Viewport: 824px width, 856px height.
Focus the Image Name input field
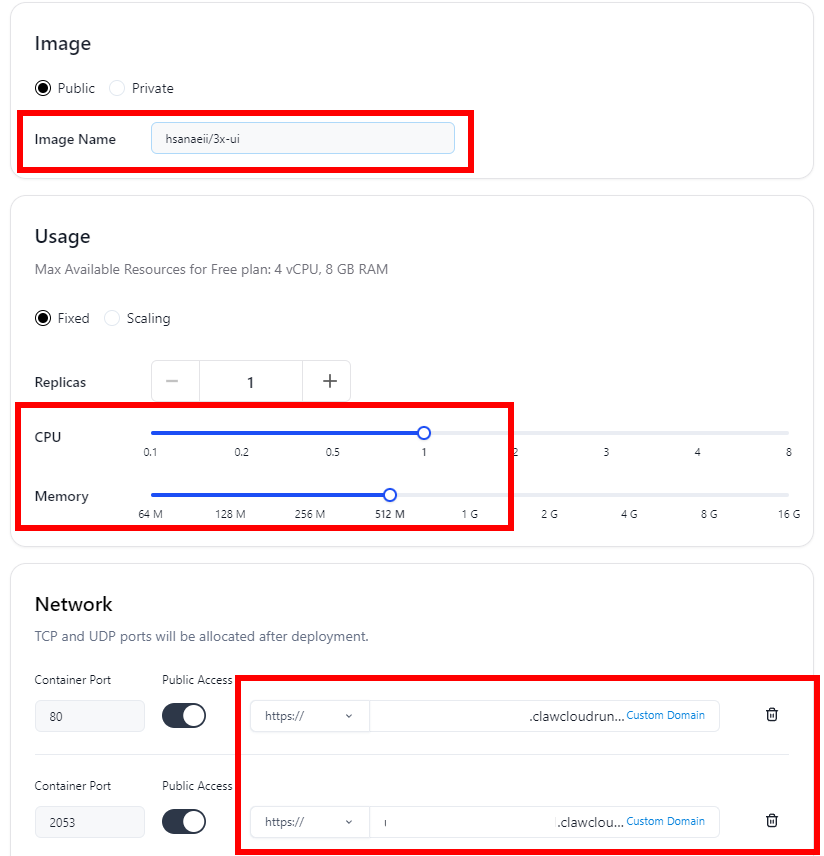coord(303,138)
